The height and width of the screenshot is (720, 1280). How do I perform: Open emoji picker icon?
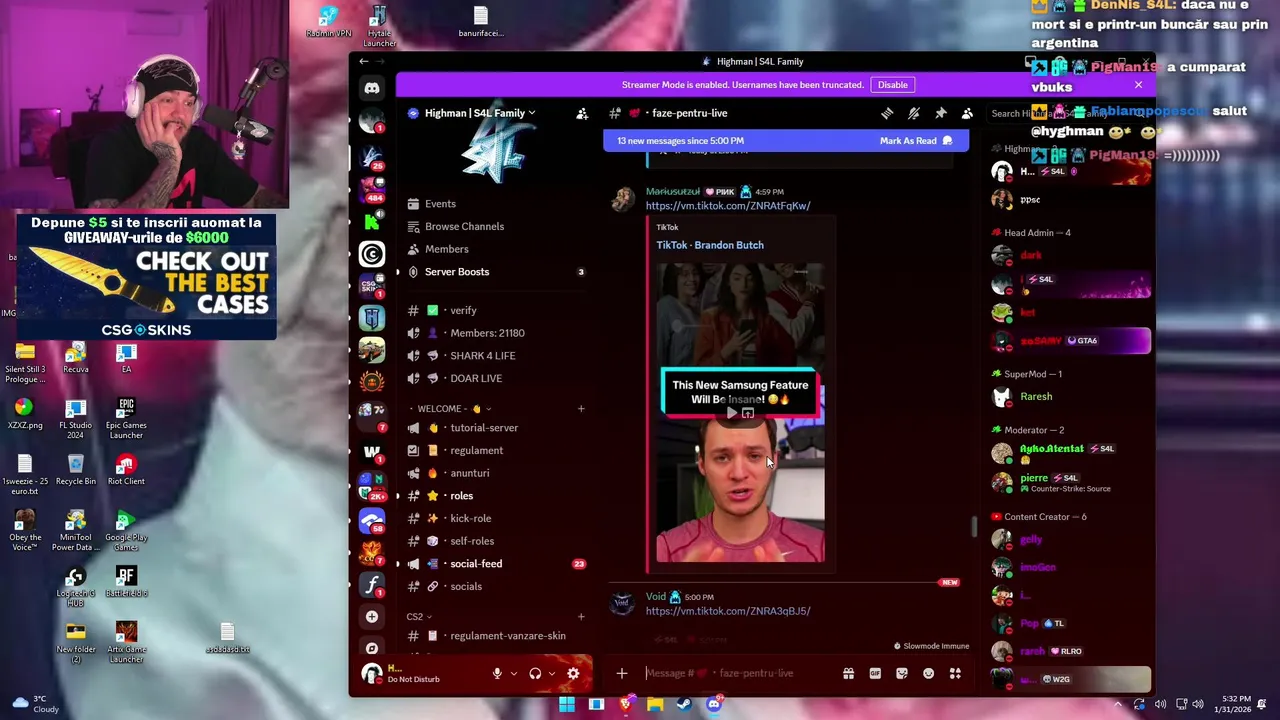(929, 674)
